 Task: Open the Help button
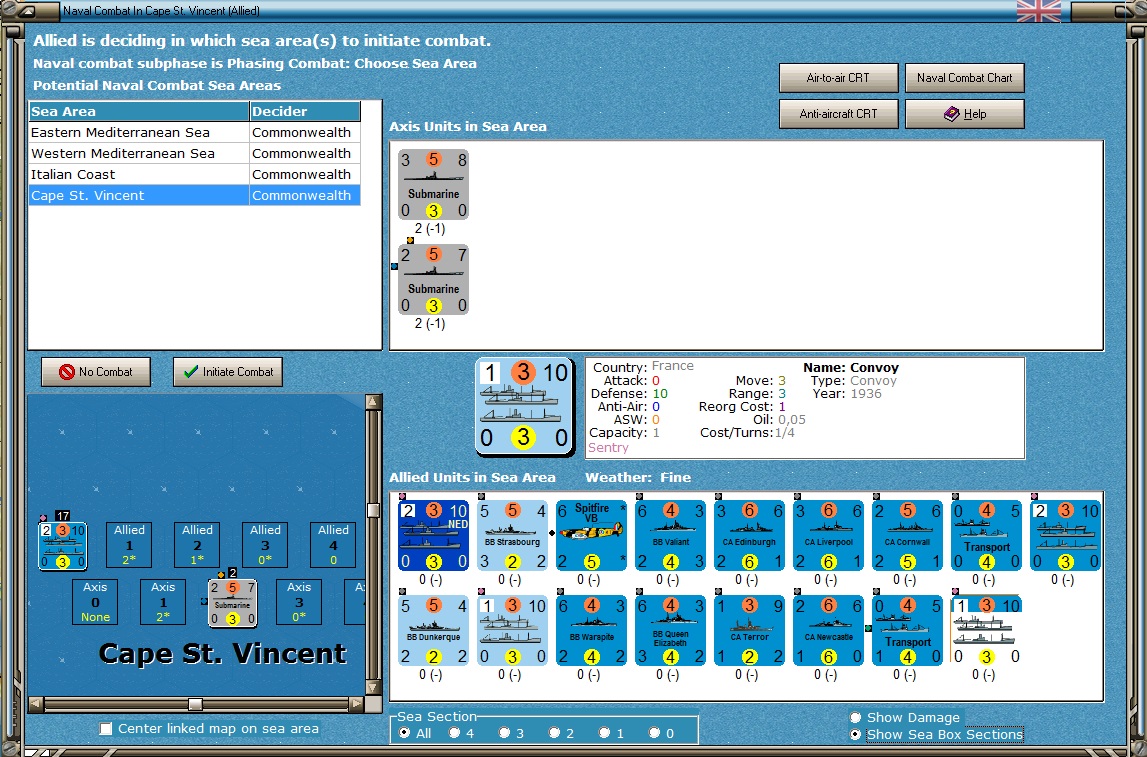click(x=964, y=113)
